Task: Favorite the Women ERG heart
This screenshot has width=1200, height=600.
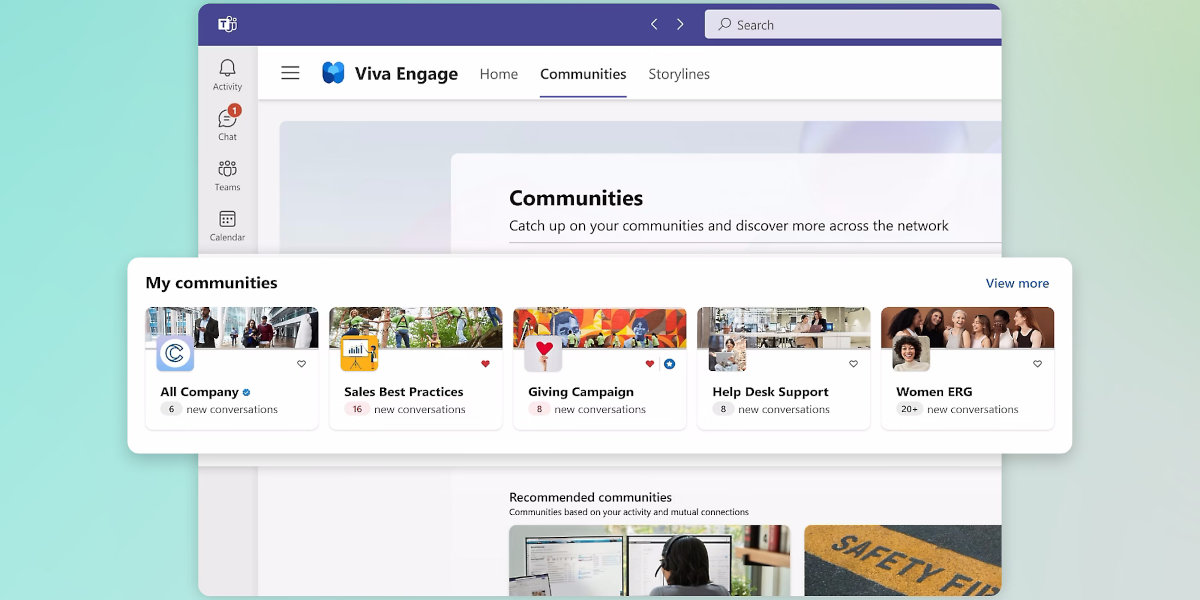Action: (x=1037, y=364)
